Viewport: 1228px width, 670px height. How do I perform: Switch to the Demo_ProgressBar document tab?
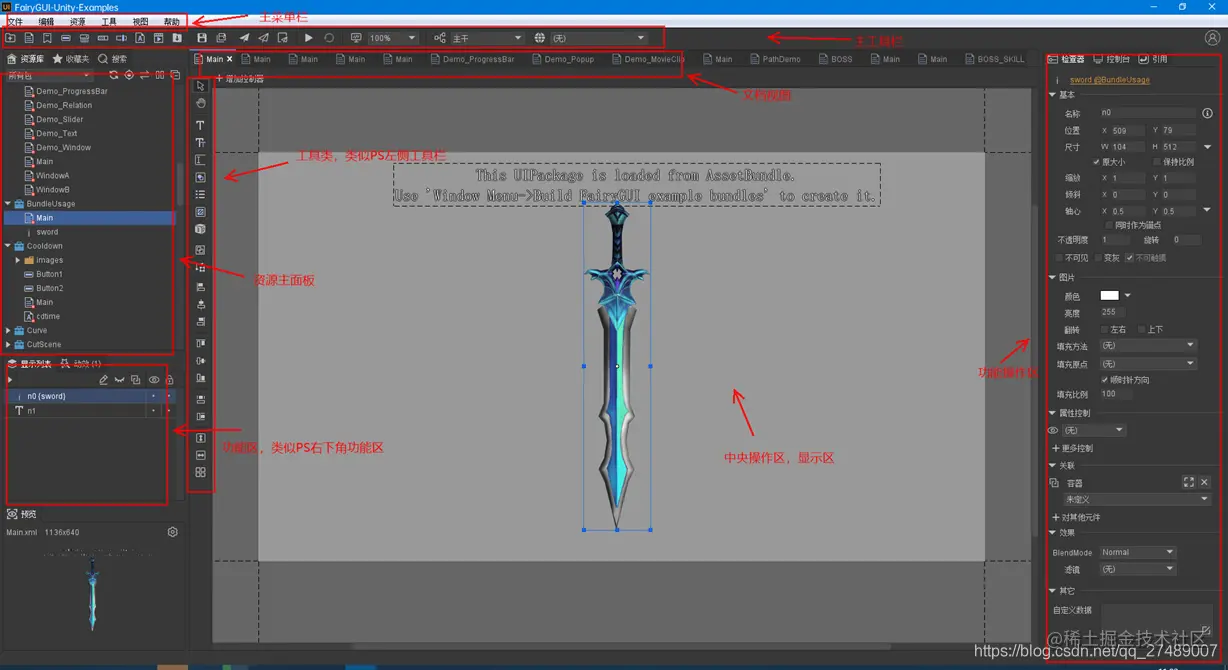[472, 59]
